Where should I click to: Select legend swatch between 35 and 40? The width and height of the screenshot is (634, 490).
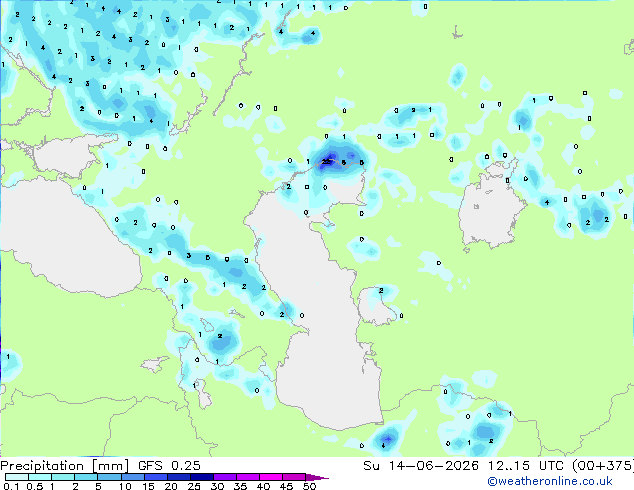[248, 477]
